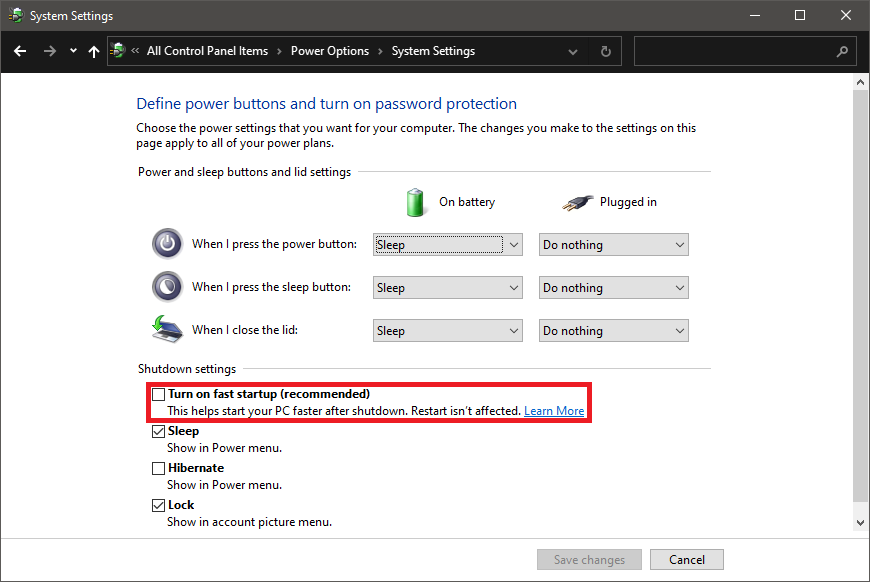Navigate to Power Options breadcrumb
Viewport: 870px width, 582px height.
[x=329, y=51]
